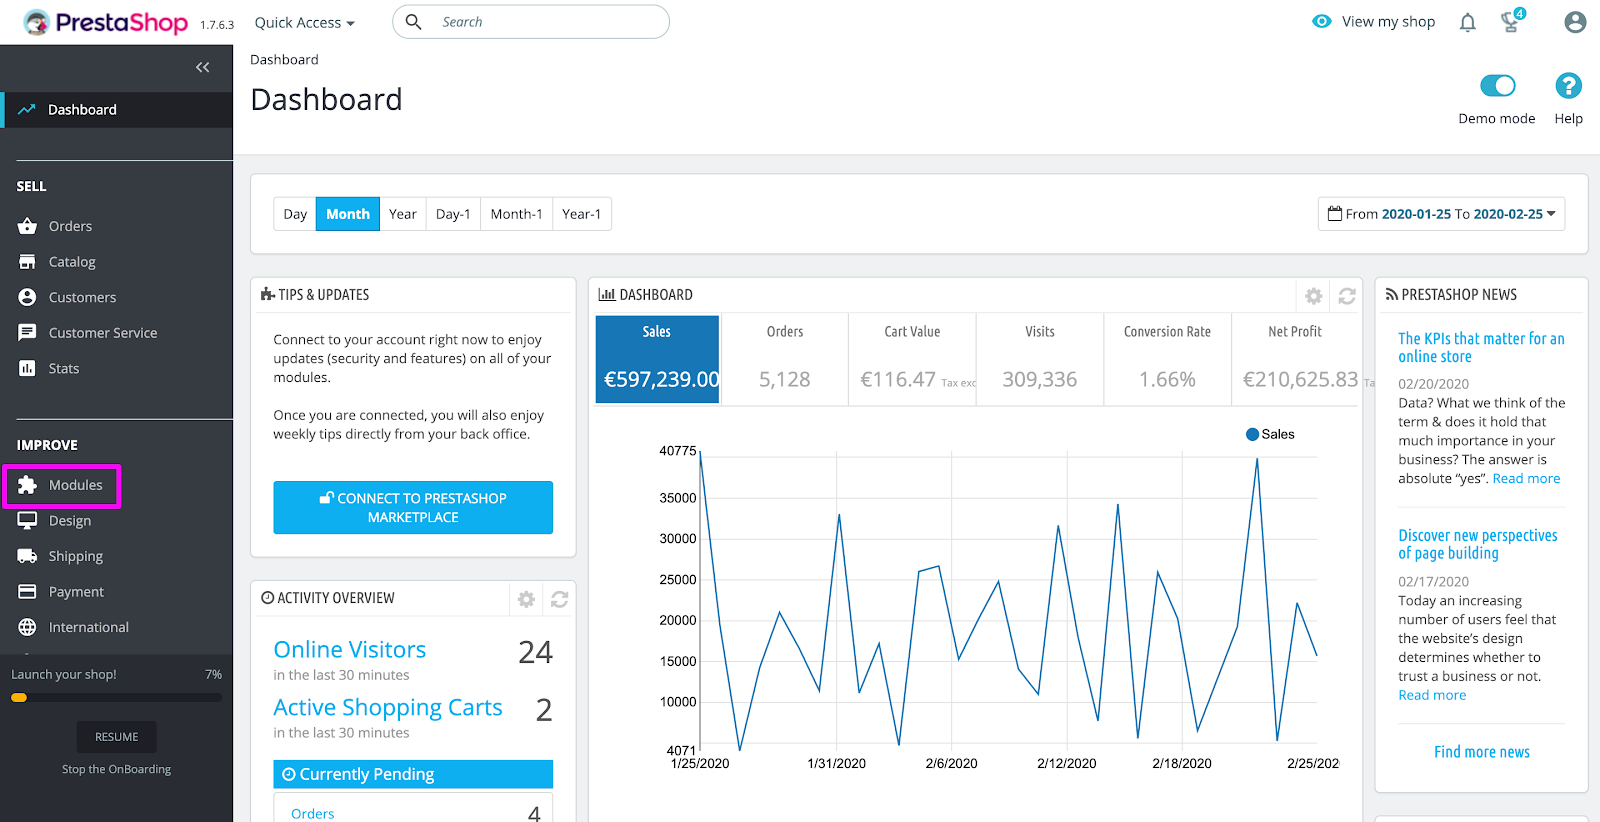Click the Dashboard breadcrumb

click(284, 60)
